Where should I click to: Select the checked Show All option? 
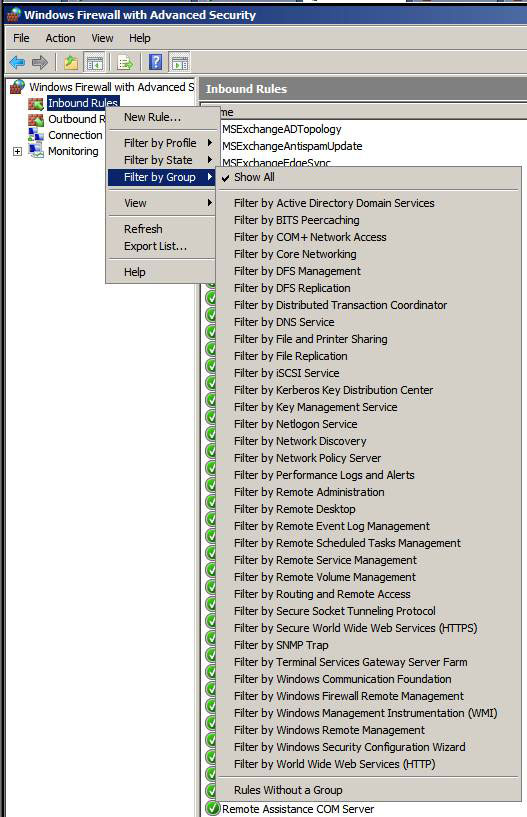pyautogui.click(x=369, y=177)
